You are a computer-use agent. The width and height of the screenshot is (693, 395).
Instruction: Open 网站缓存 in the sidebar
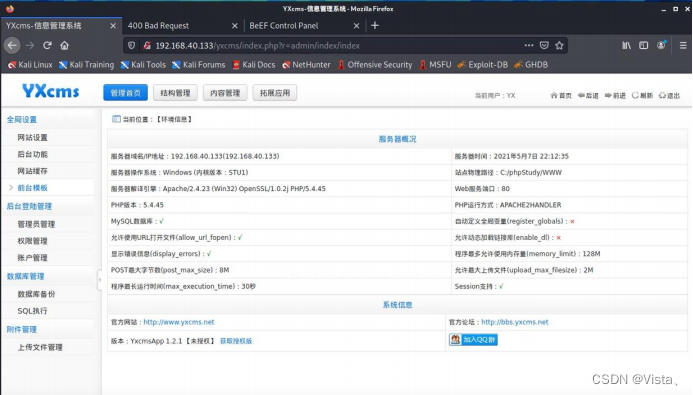(32, 171)
